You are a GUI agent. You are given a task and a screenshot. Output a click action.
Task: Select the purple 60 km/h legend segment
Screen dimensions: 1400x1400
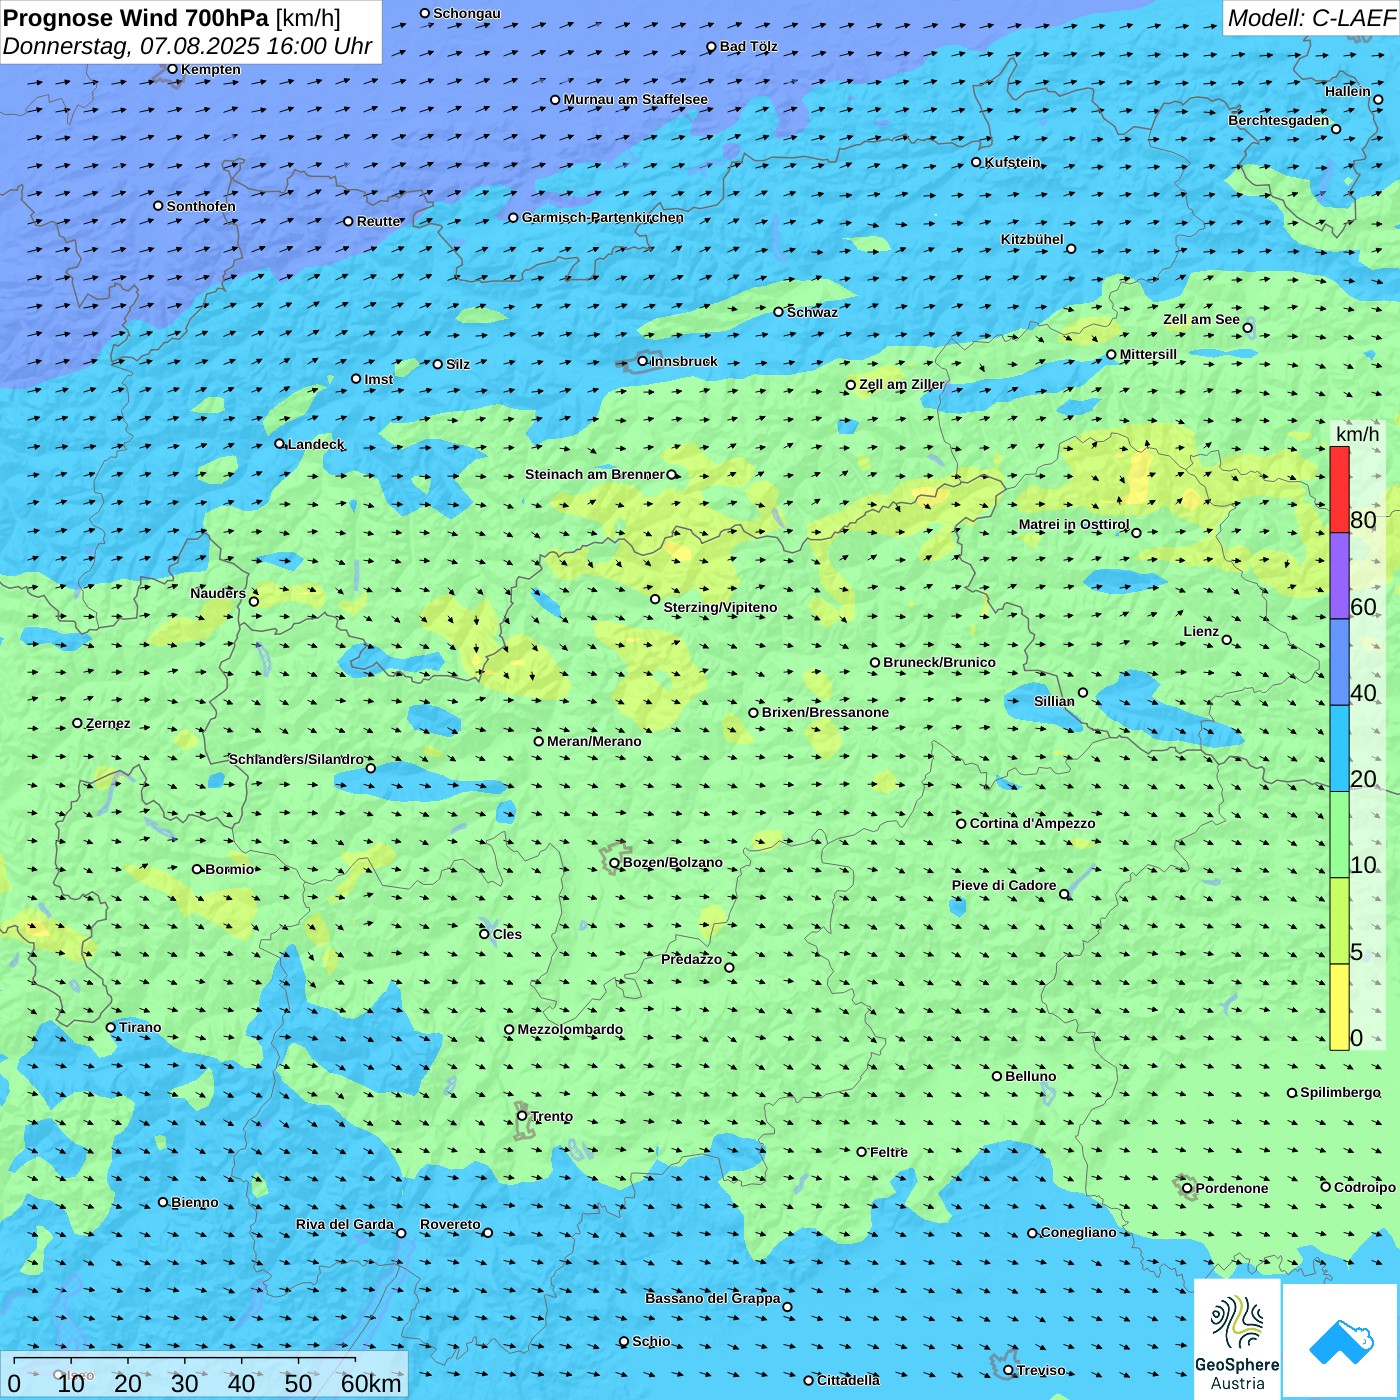click(1339, 575)
